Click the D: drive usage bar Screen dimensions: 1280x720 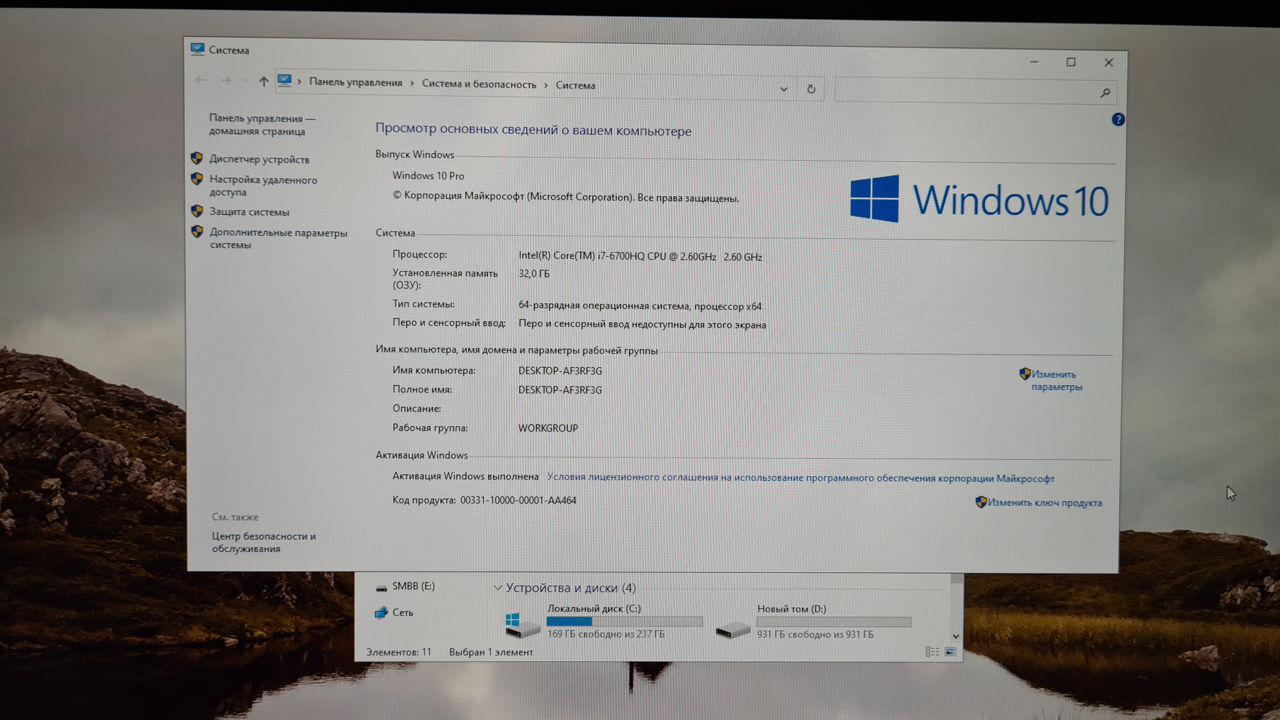click(x=834, y=622)
